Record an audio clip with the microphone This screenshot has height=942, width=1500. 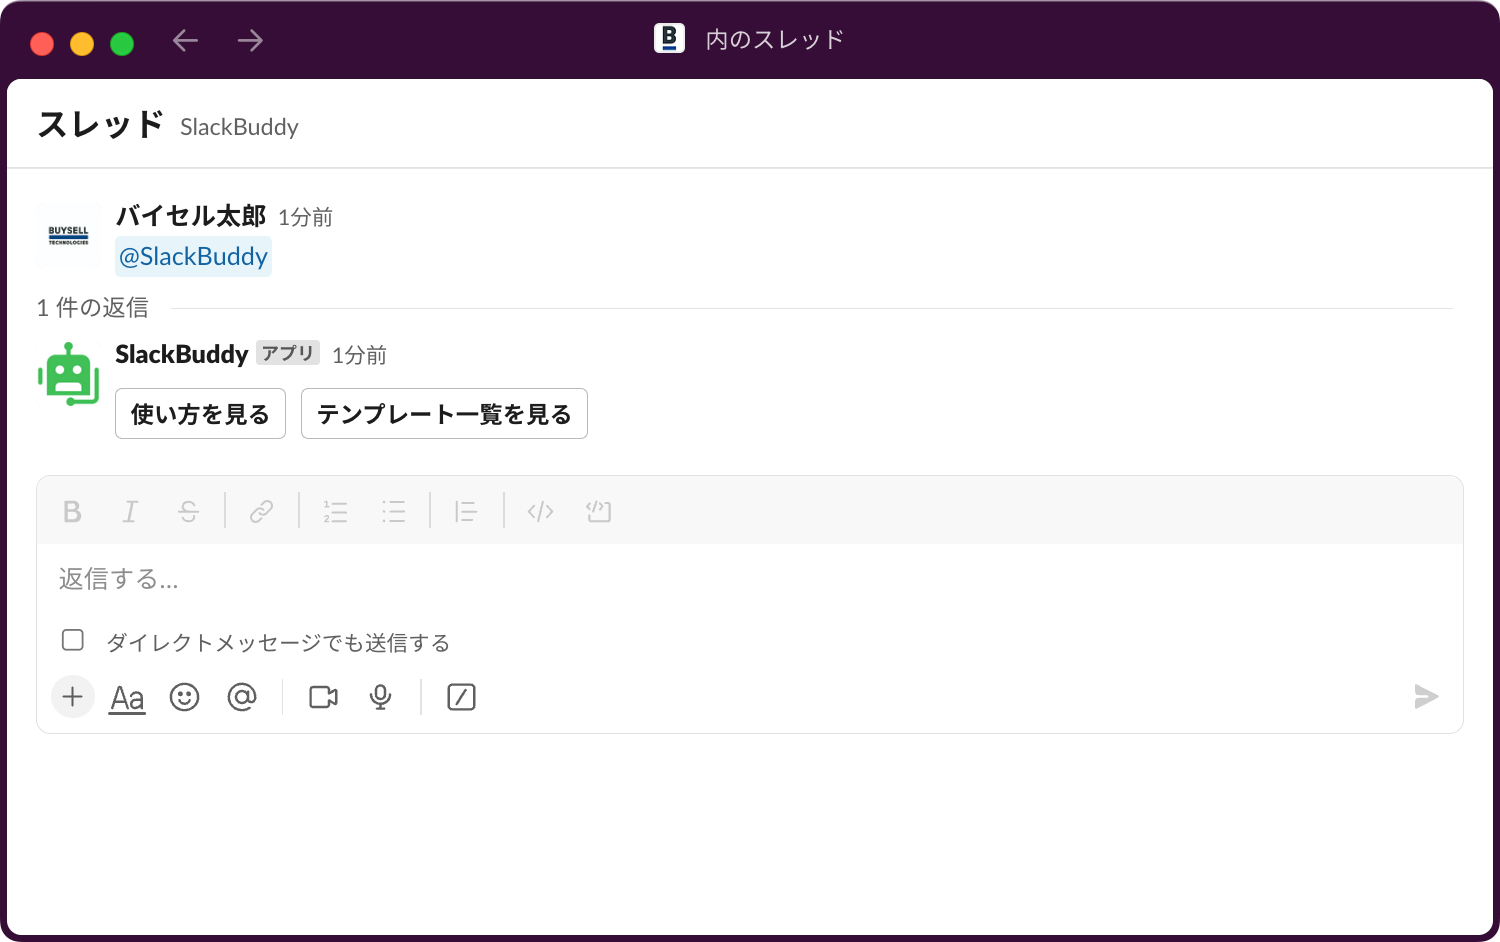point(380,697)
